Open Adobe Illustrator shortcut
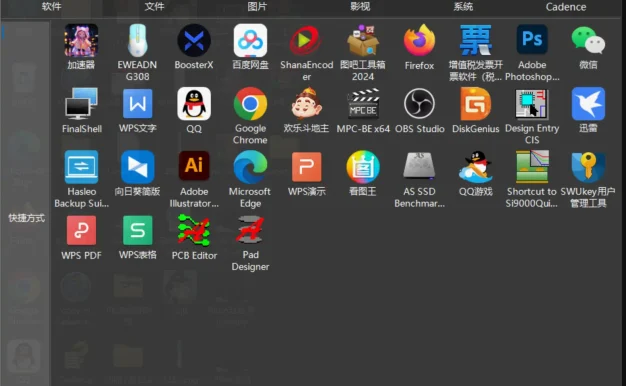 (194, 166)
